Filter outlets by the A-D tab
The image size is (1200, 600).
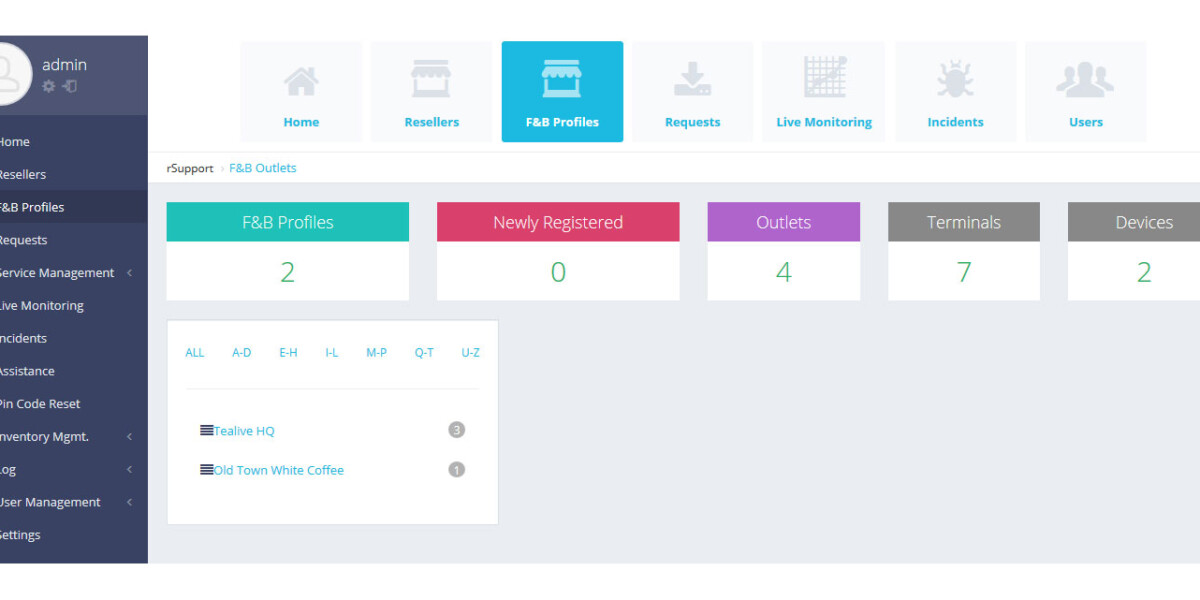coord(242,353)
